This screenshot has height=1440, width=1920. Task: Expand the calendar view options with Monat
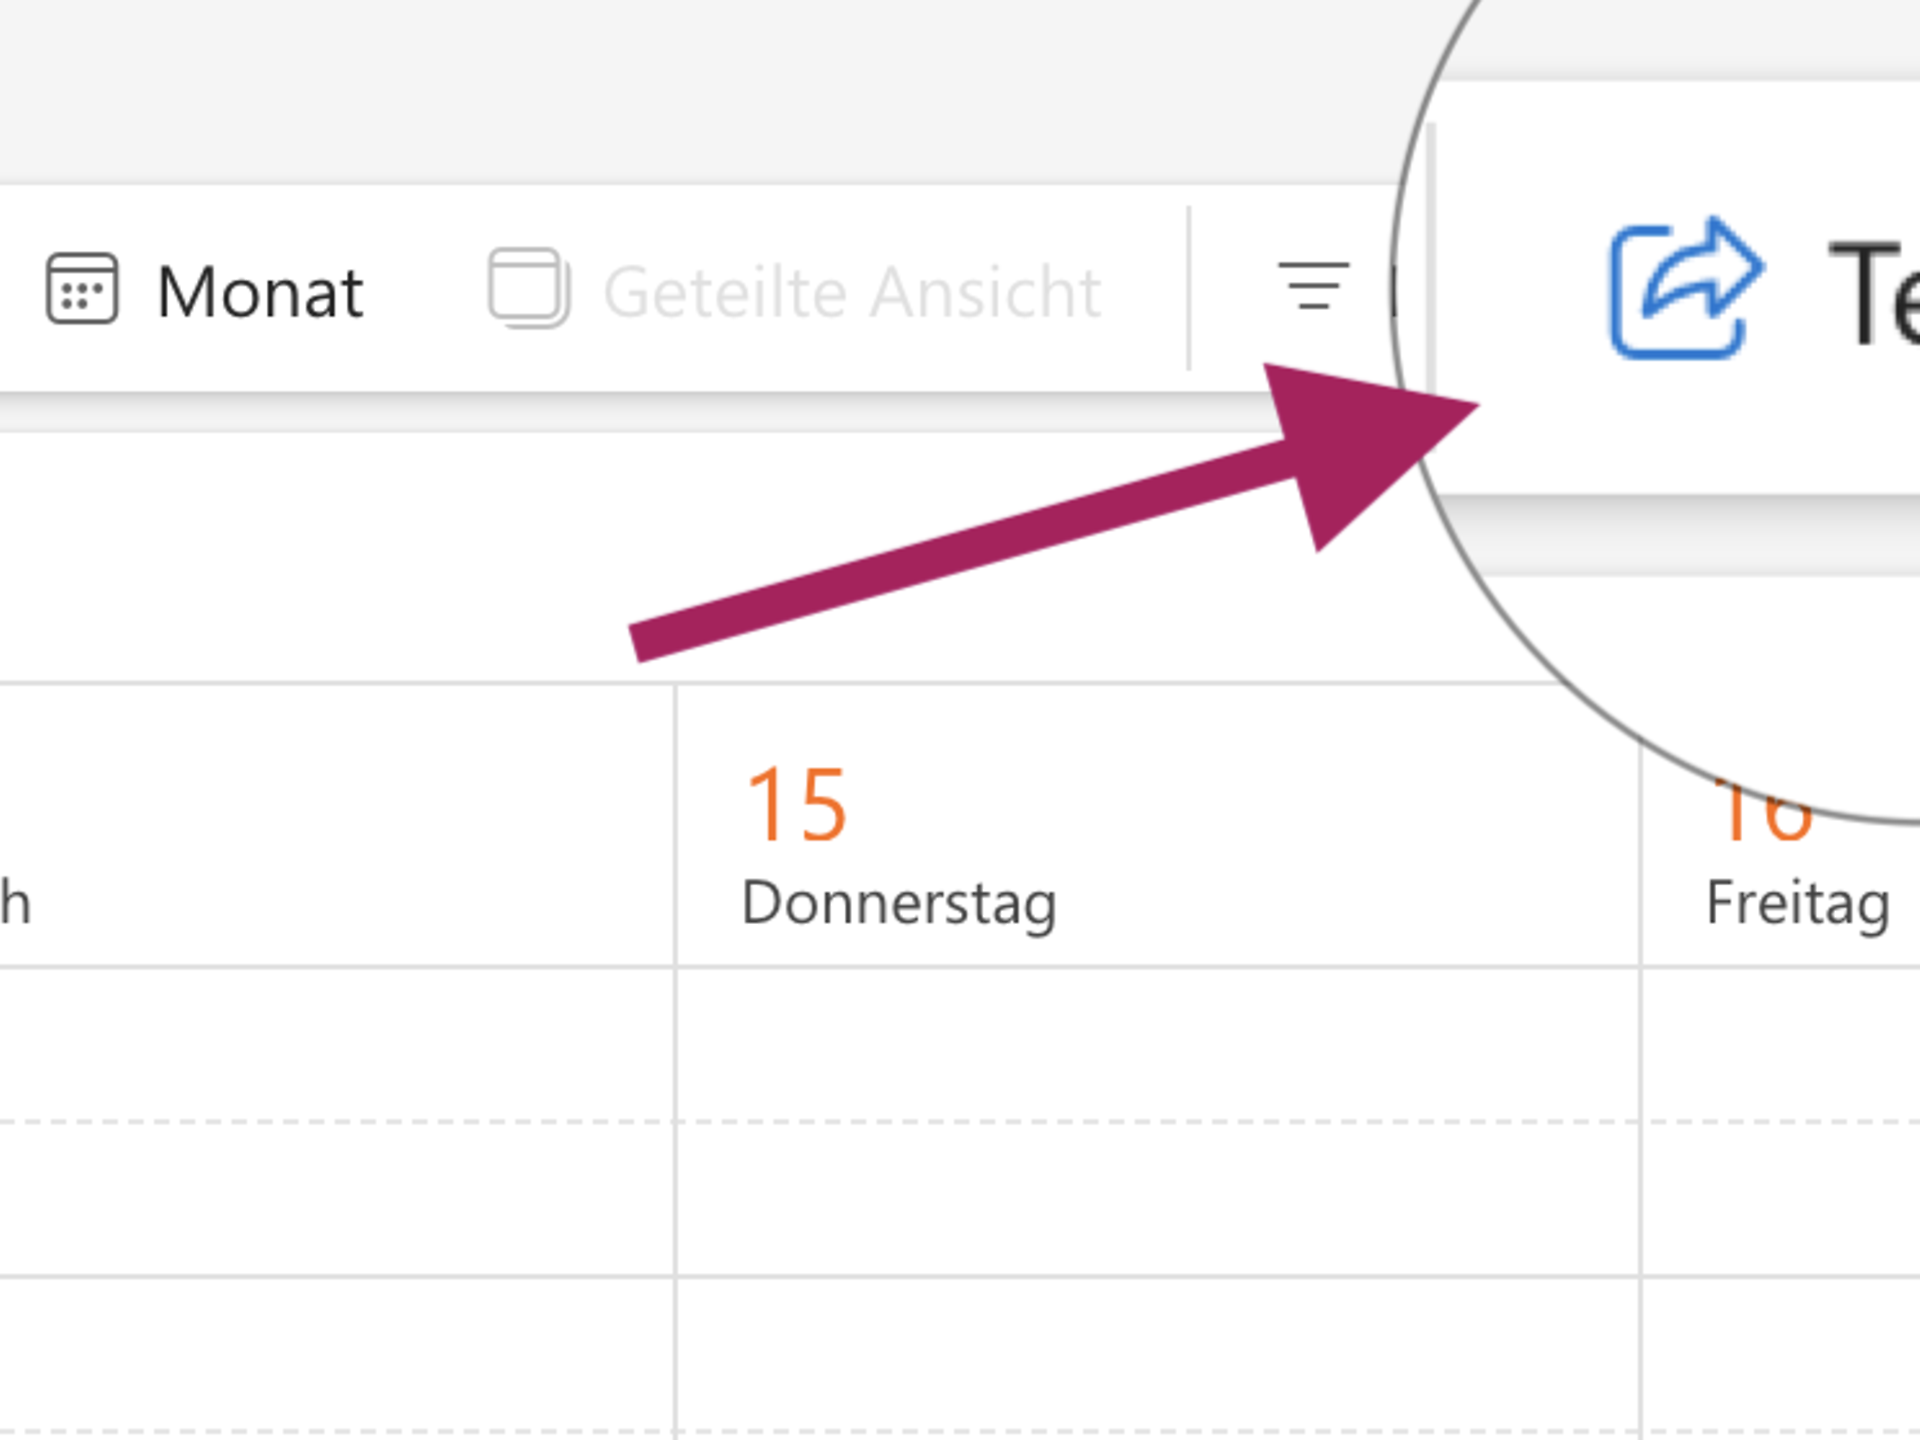click(x=260, y=290)
